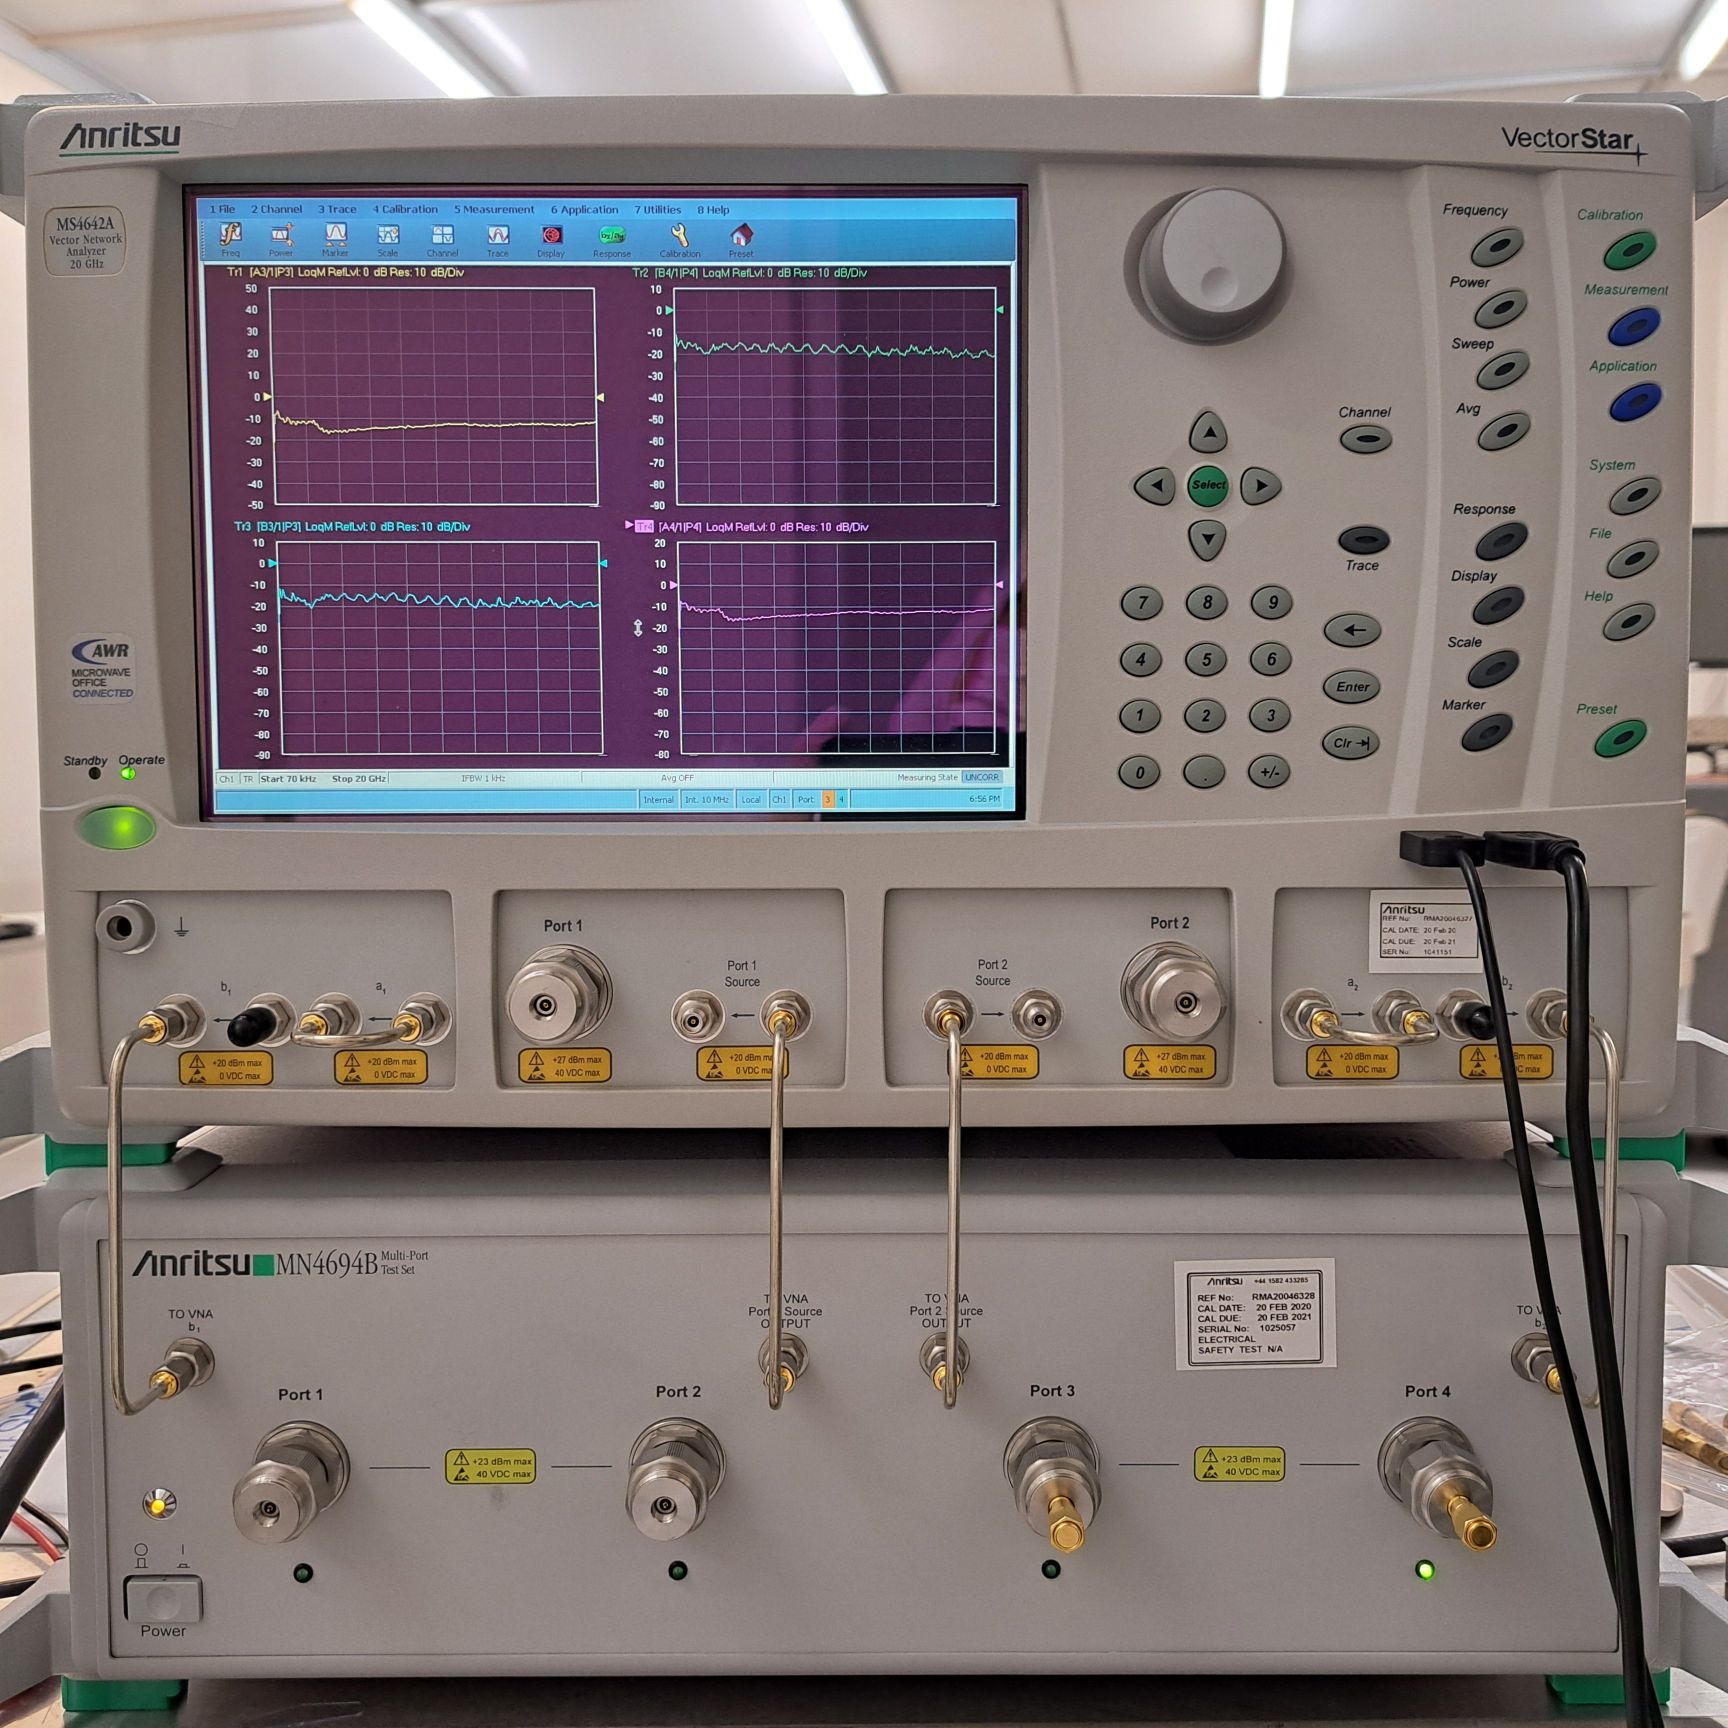This screenshot has height=1728, width=1728.
Task: Click the Preset house toolbar icon
Action: click(741, 239)
